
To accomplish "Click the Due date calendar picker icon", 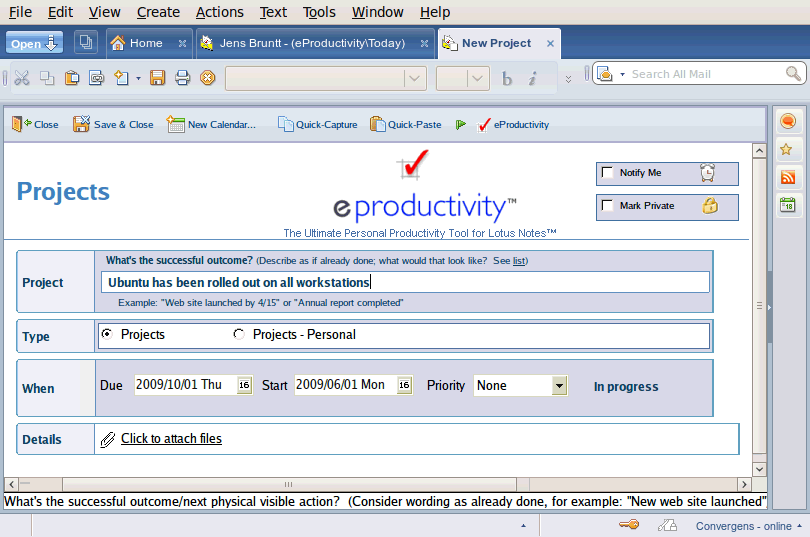I will 244,385.
